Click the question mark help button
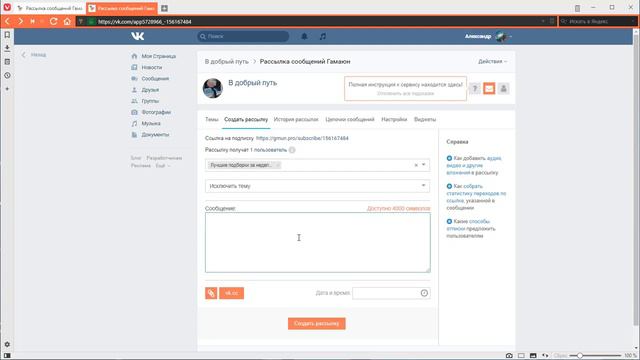This screenshot has height=360, width=640. click(x=475, y=88)
